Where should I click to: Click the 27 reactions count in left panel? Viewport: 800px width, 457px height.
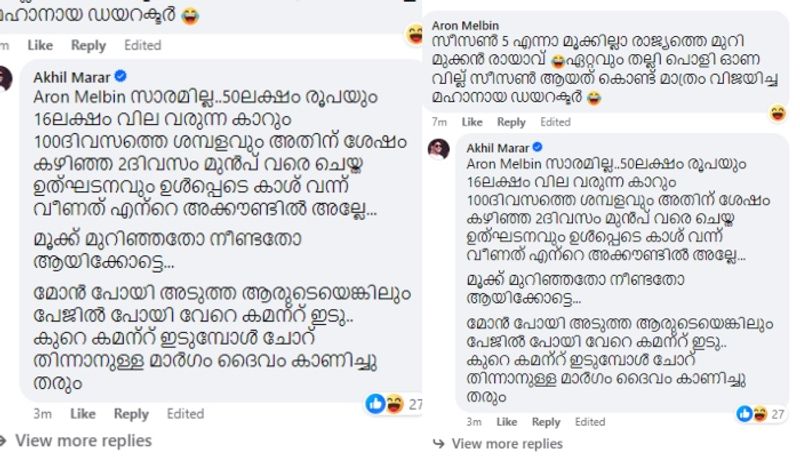[415, 404]
